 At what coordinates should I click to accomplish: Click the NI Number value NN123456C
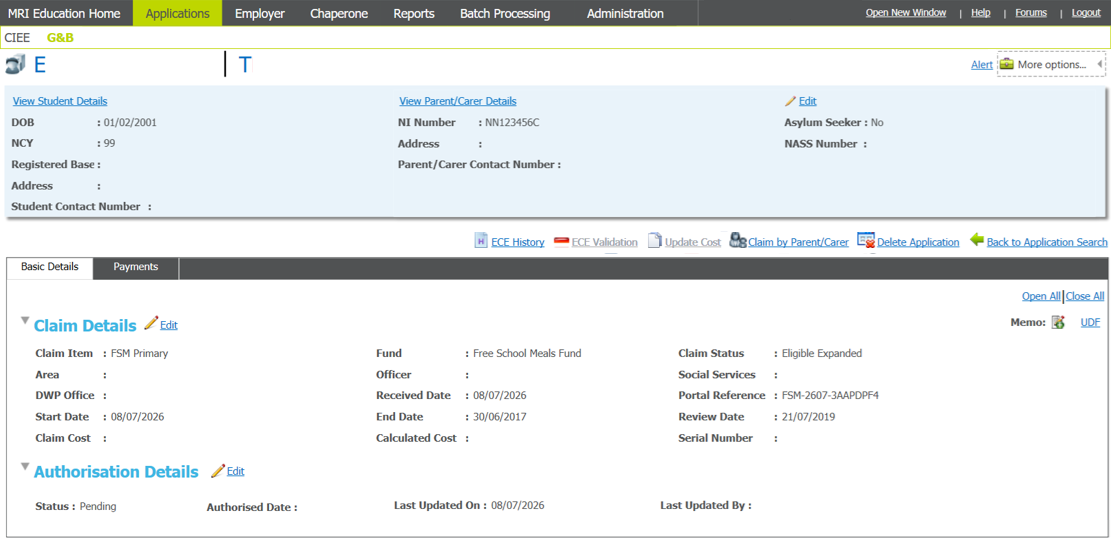[512, 123]
